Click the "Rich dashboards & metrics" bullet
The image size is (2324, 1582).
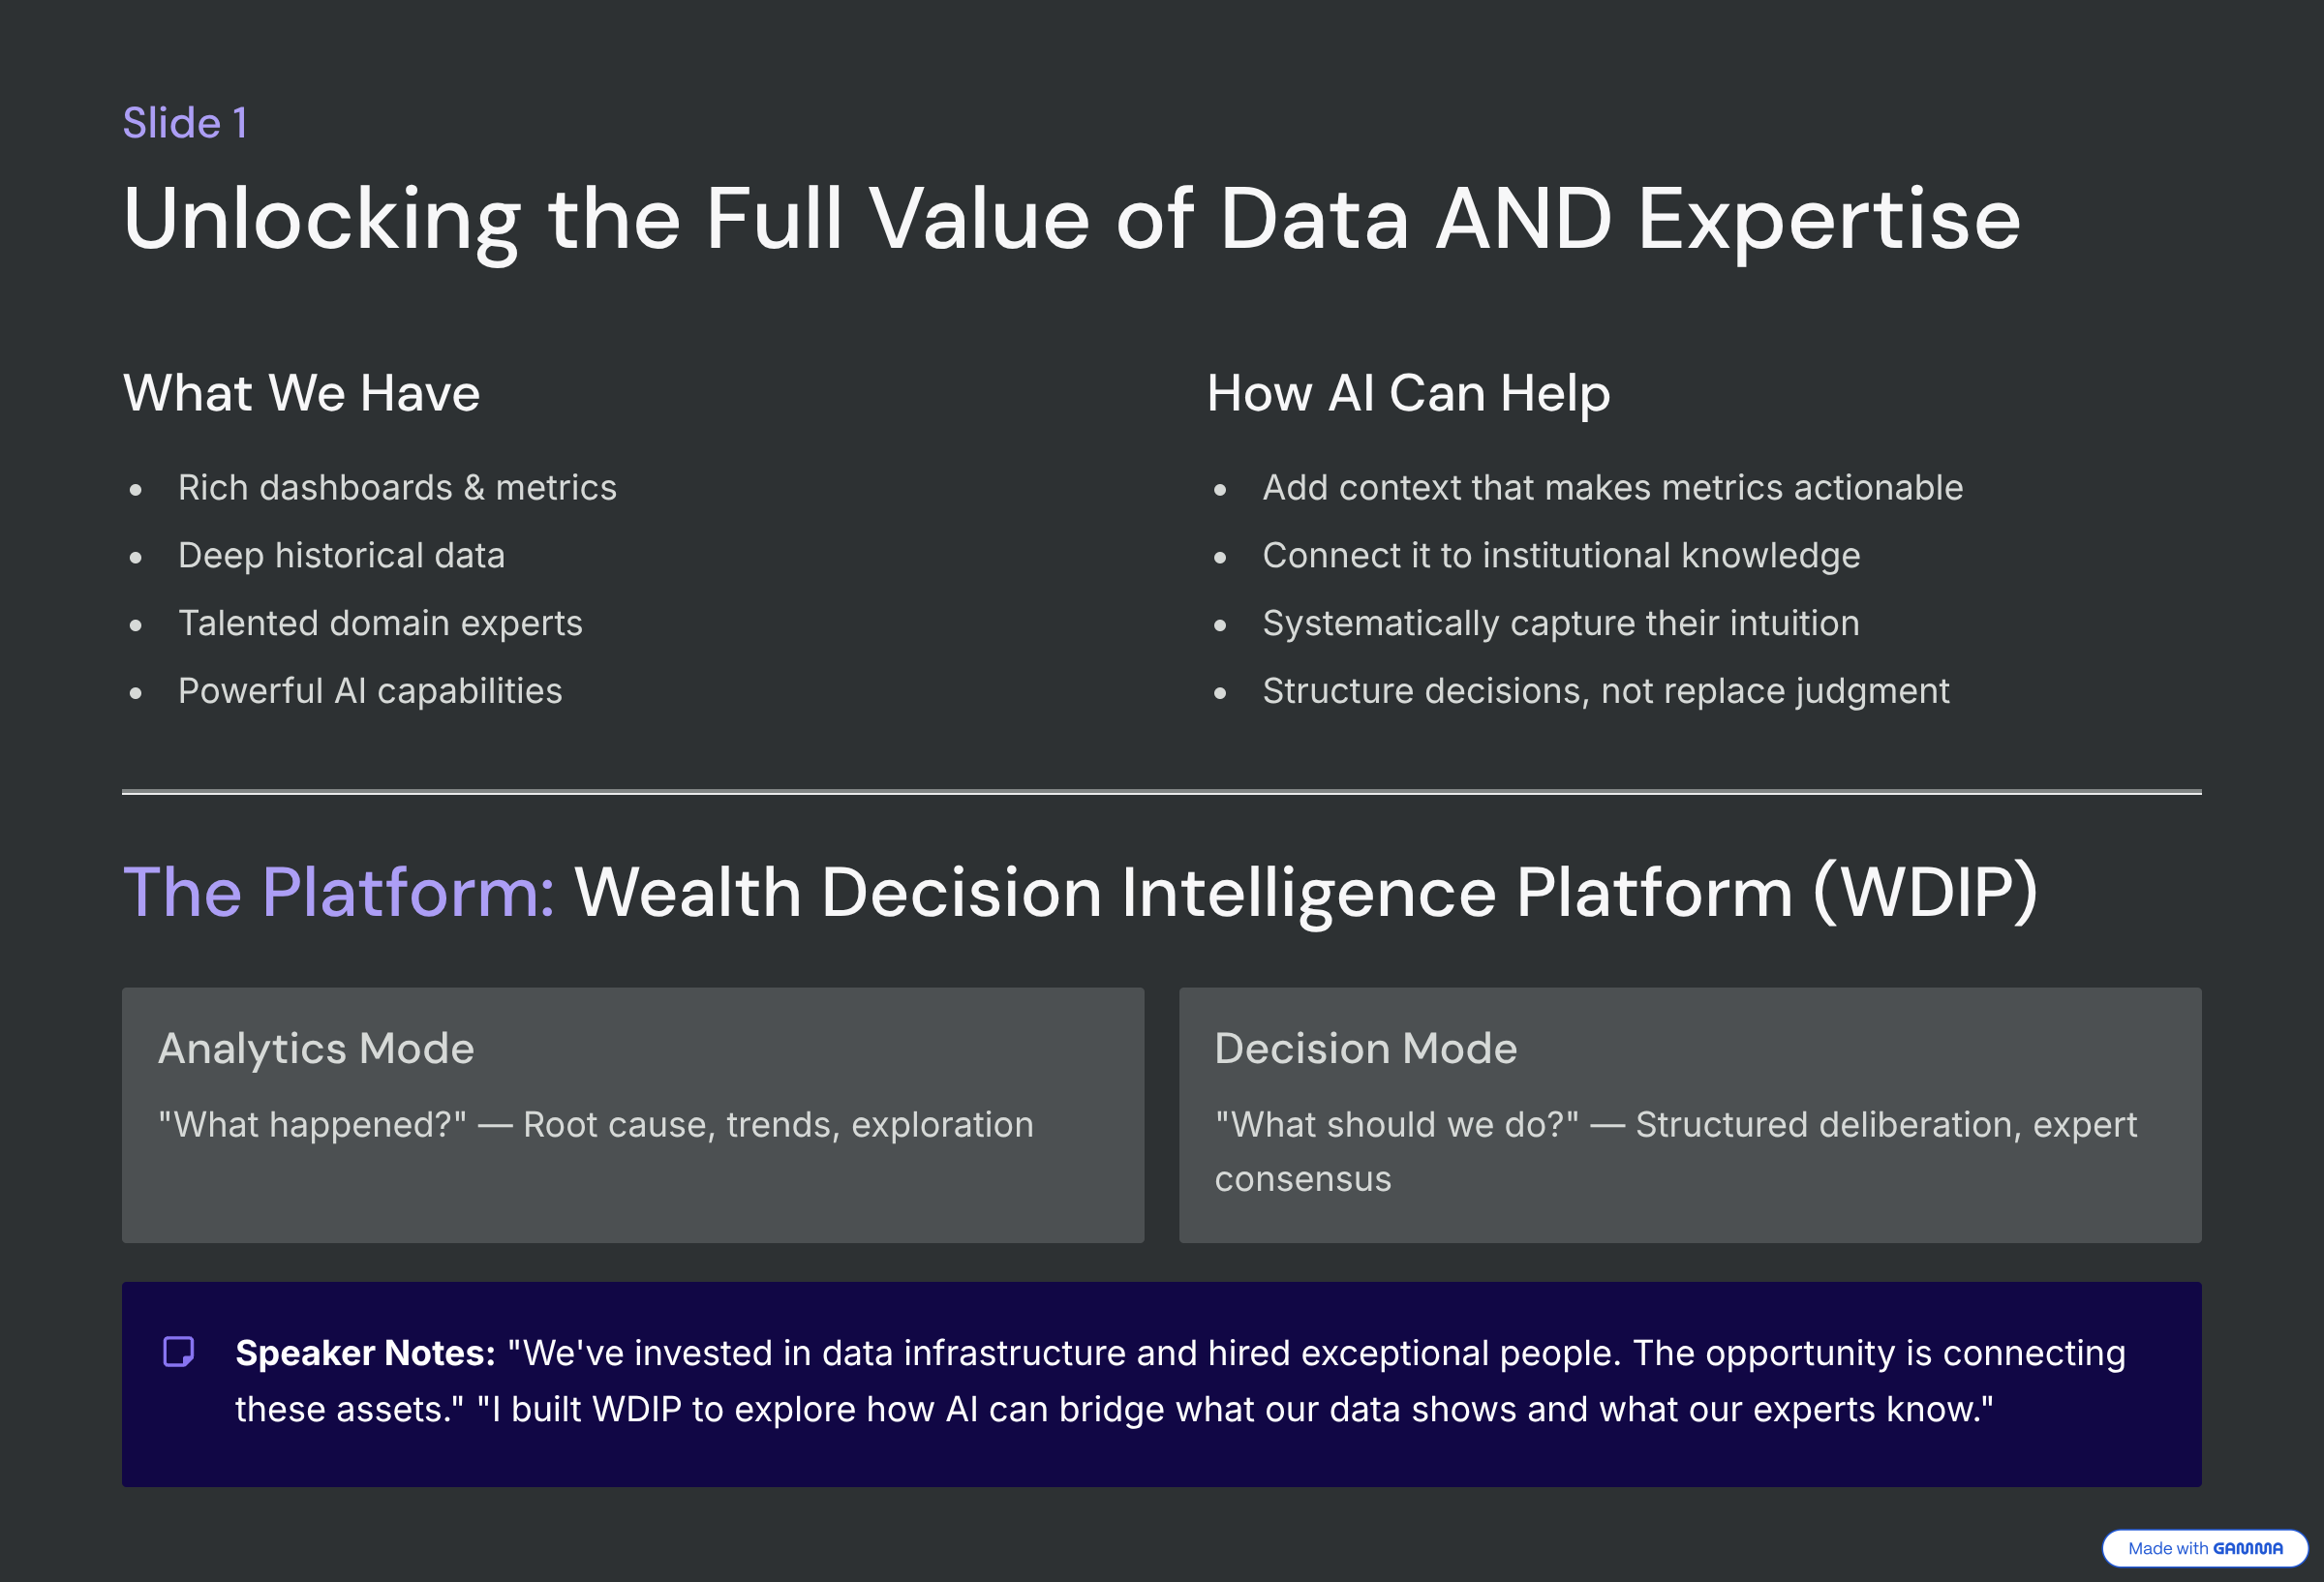click(x=397, y=488)
